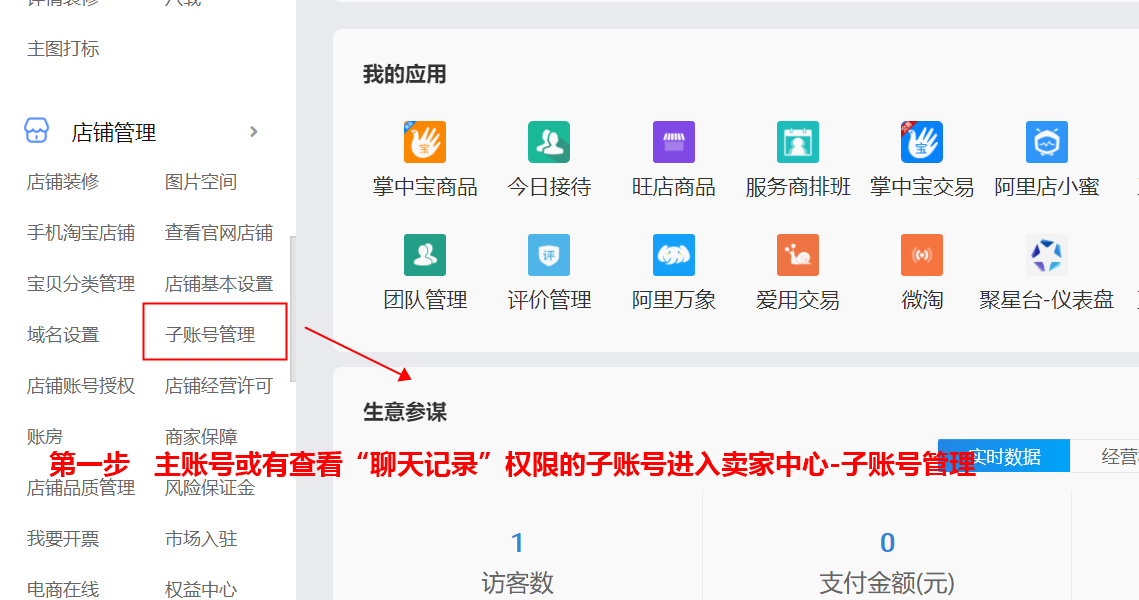
Task: Open 电商在线 link
Action: tap(63, 589)
